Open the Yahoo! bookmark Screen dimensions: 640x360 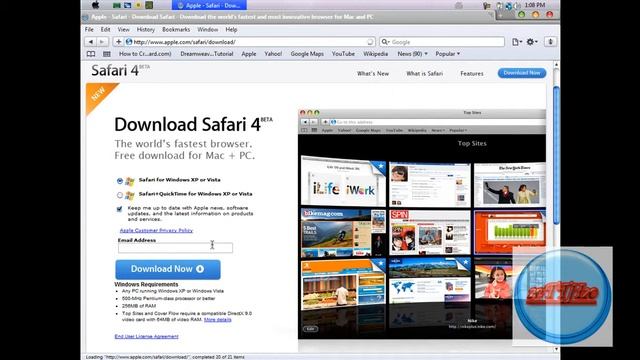pyautogui.click(x=273, y=54)
